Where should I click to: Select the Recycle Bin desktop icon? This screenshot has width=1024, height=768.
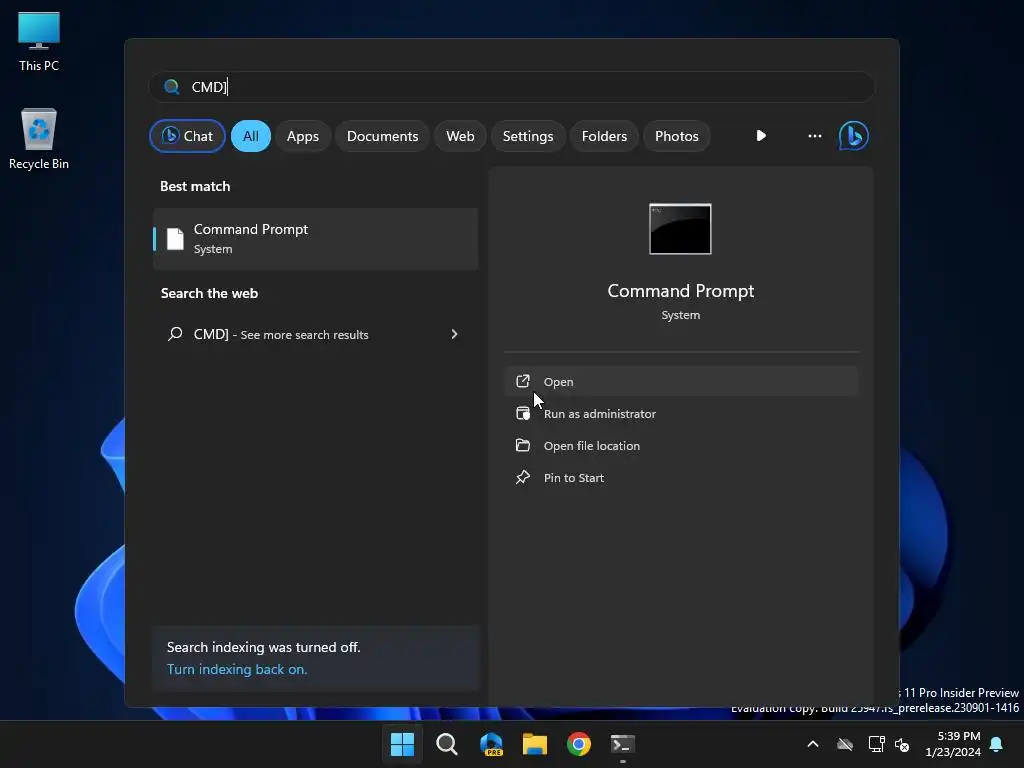pyautogui.click(x=39, y=139)
